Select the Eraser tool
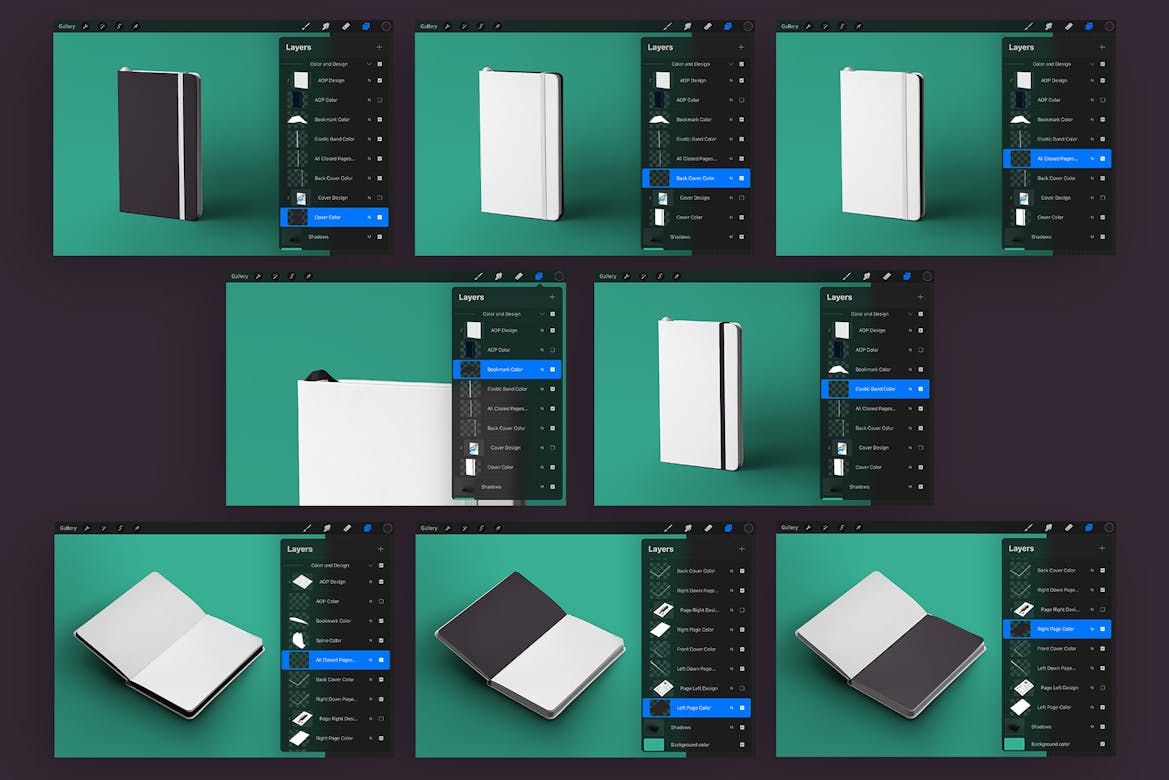 pos(347,26)
